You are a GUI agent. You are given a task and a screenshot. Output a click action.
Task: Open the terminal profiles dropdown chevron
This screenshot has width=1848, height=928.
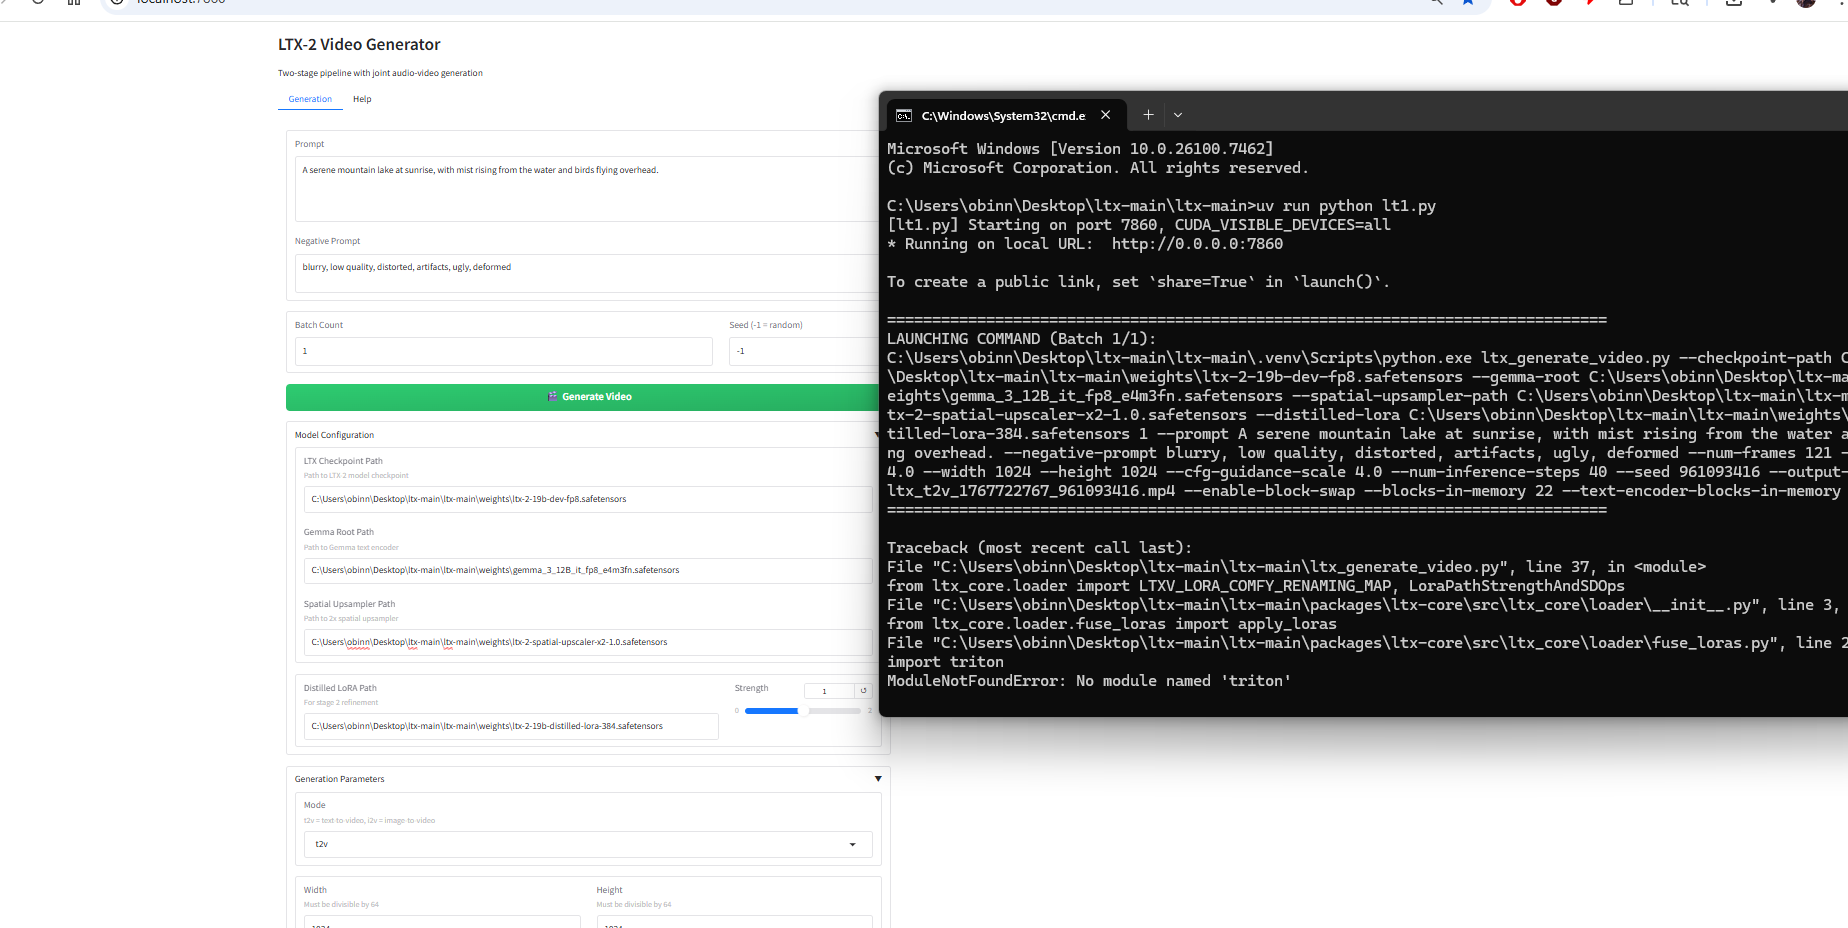pyautogui.click(x=1178, y=115)
